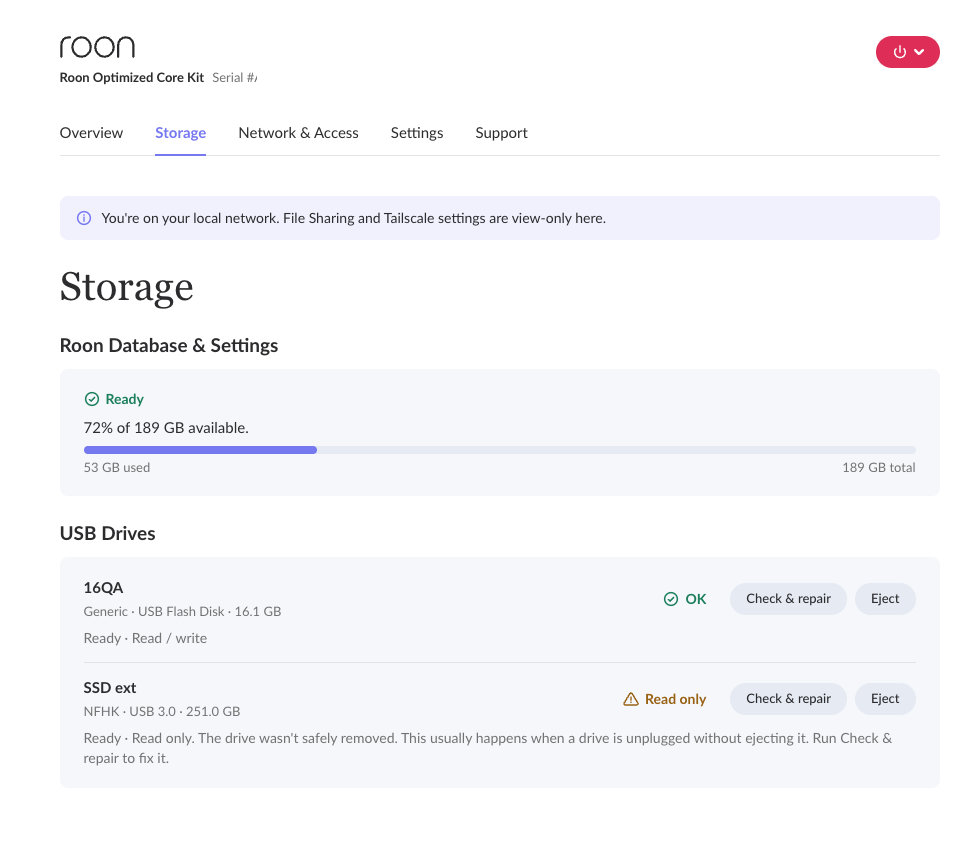
Task: Go to the Settings tab
Action: pos(417,133)
